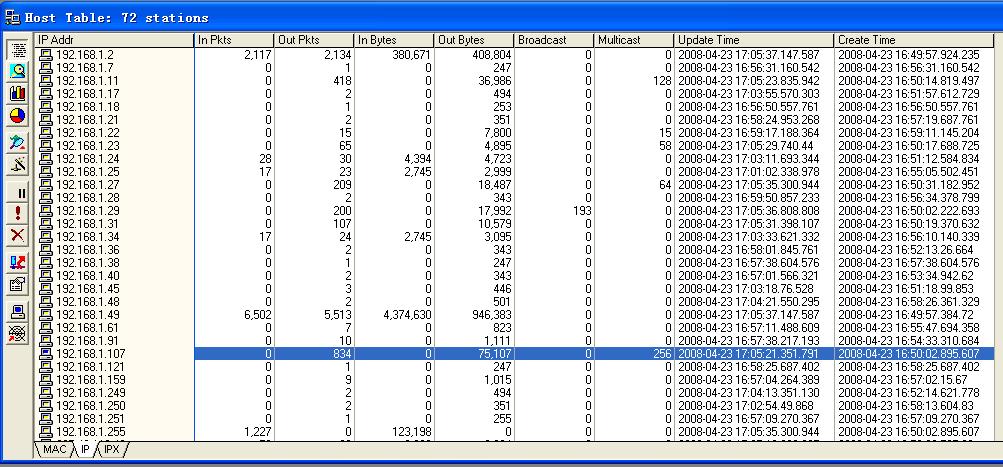Select the 192.168.1.36 address text

pyautogui.click(x=88, y=250)
